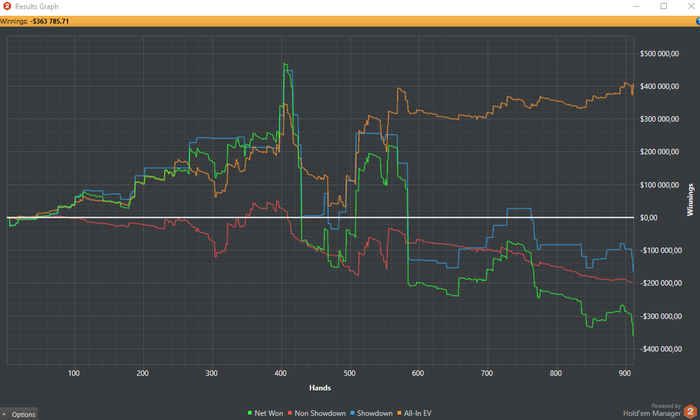
Task: Close the Results Graph window
Action: tap(691, 6)
